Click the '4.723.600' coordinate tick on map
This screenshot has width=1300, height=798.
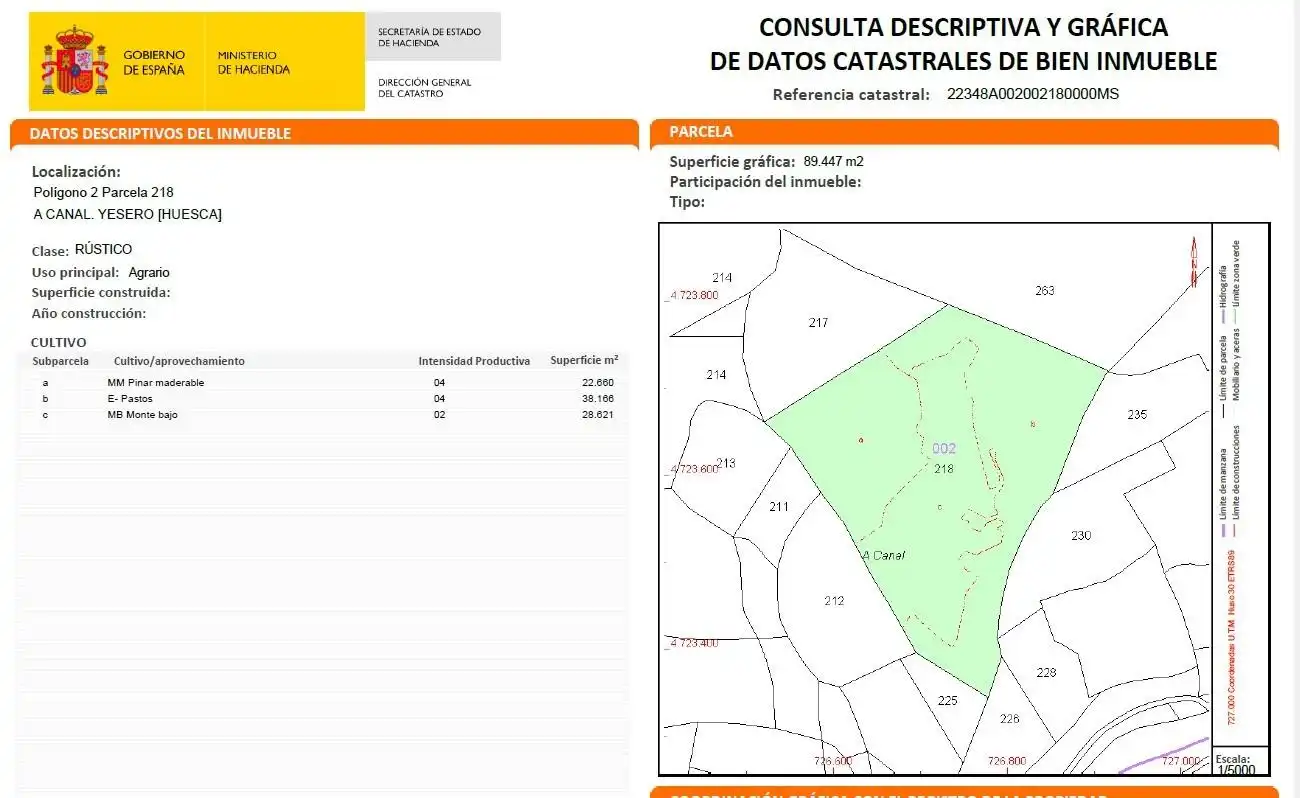pyautogui.click(x=694, y=469)
